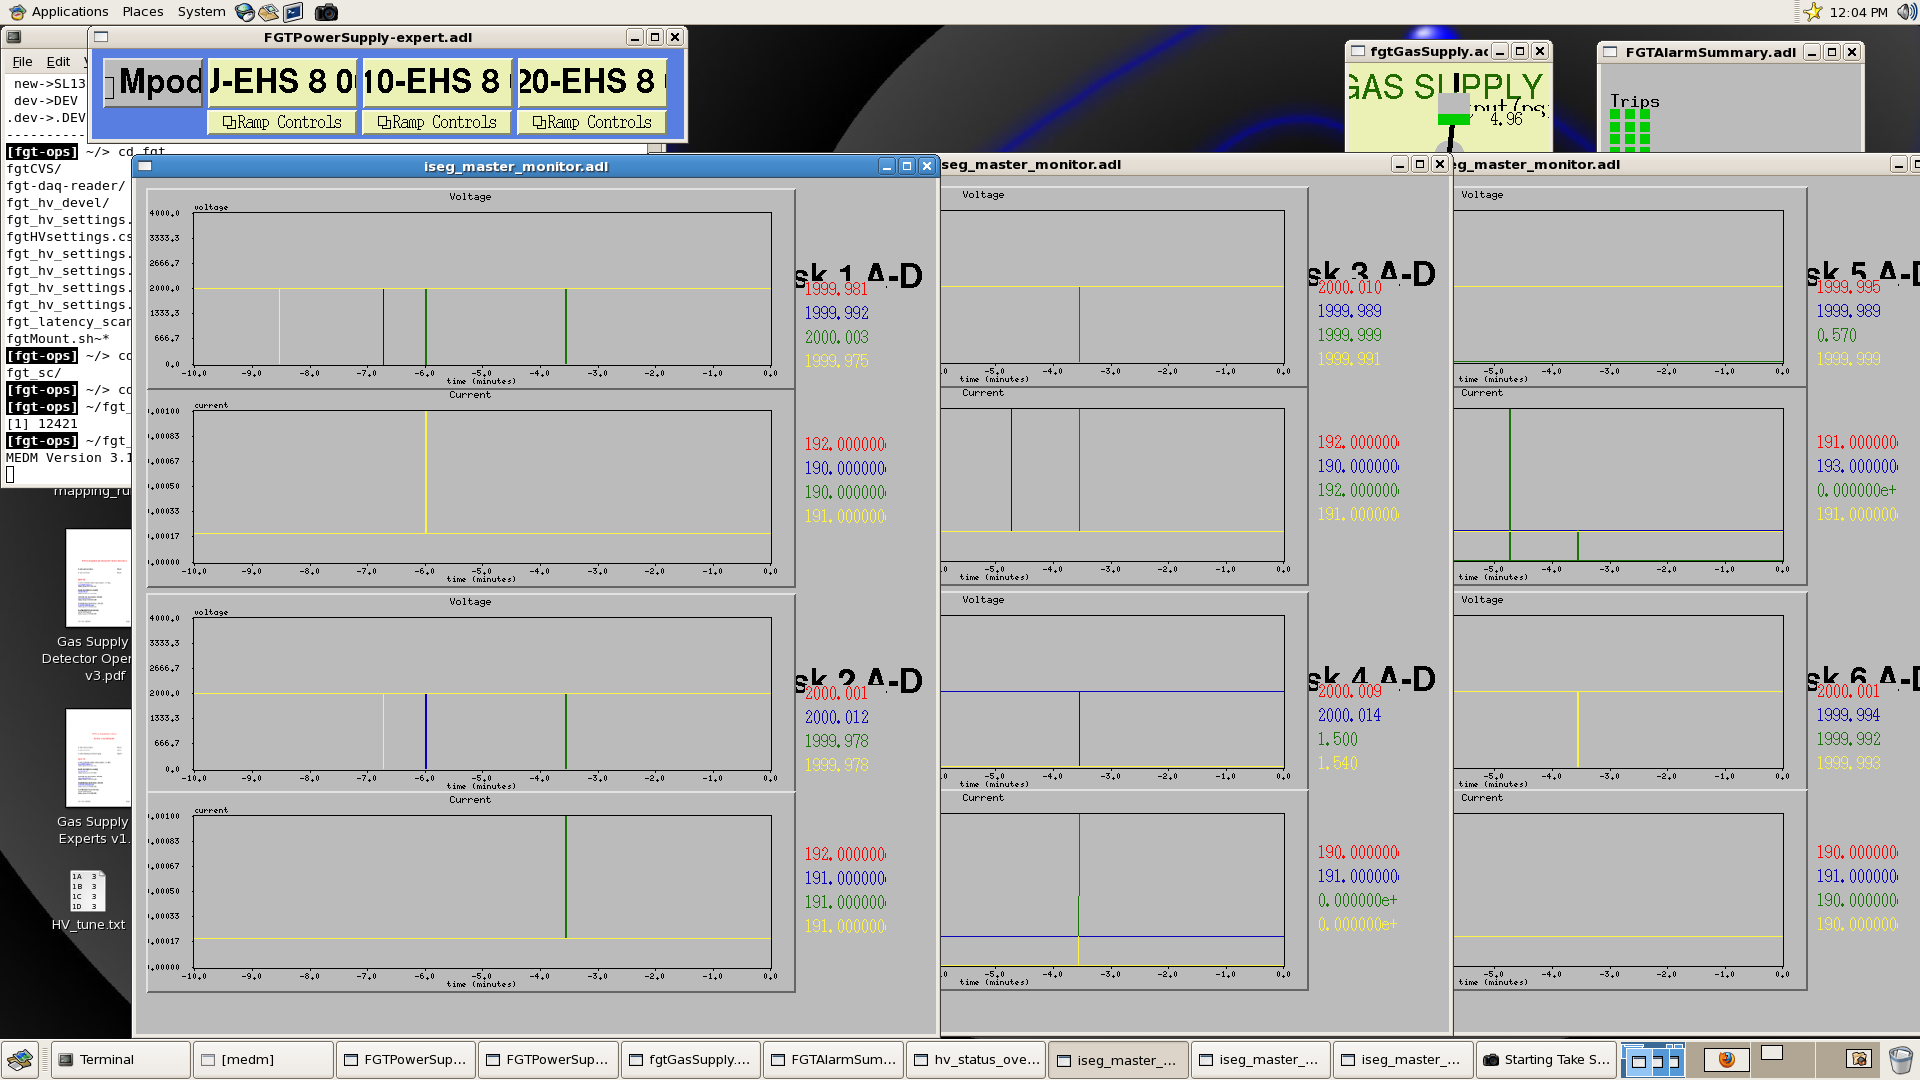The width and height of the screenshot is (1920, 1080).
Task: Click disk 4 yellow voltage value 1.540
Action: tap(1337, 763)
